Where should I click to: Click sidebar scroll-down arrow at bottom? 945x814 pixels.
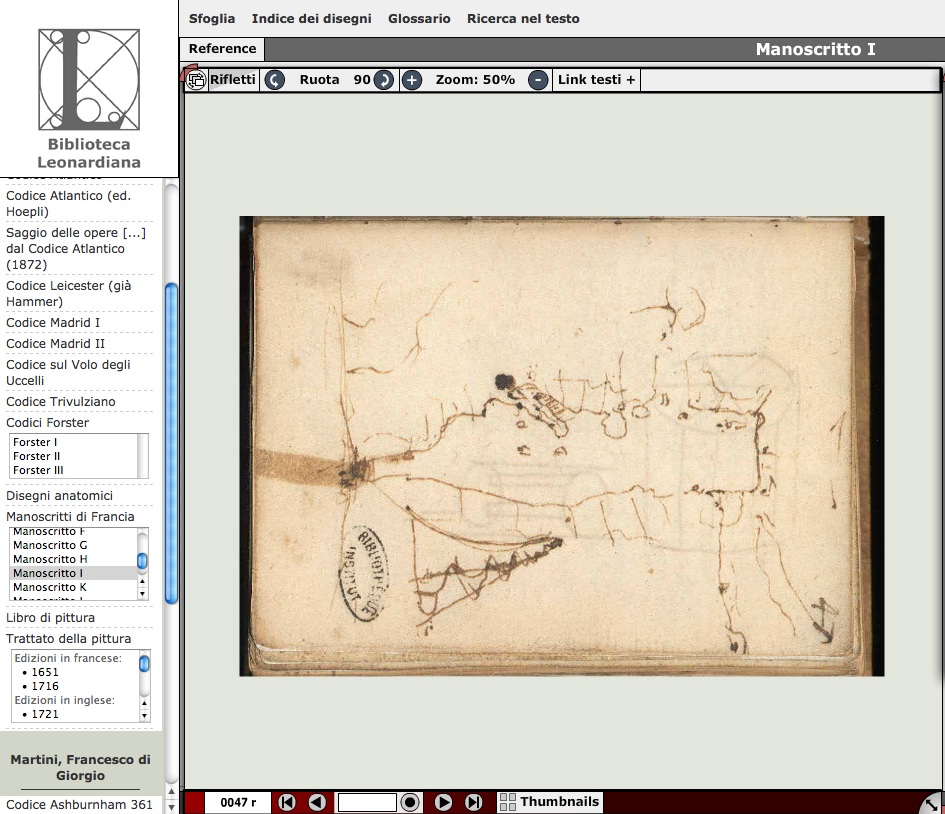coord(171,807)
